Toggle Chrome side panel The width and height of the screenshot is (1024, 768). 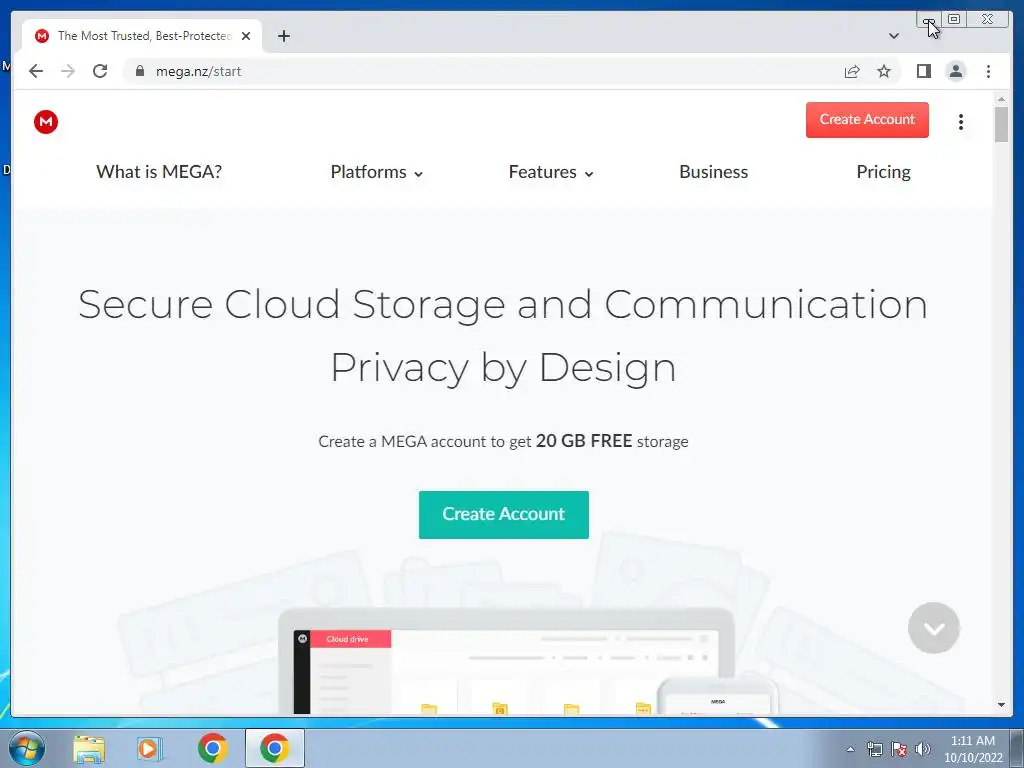tap(923, 71)
